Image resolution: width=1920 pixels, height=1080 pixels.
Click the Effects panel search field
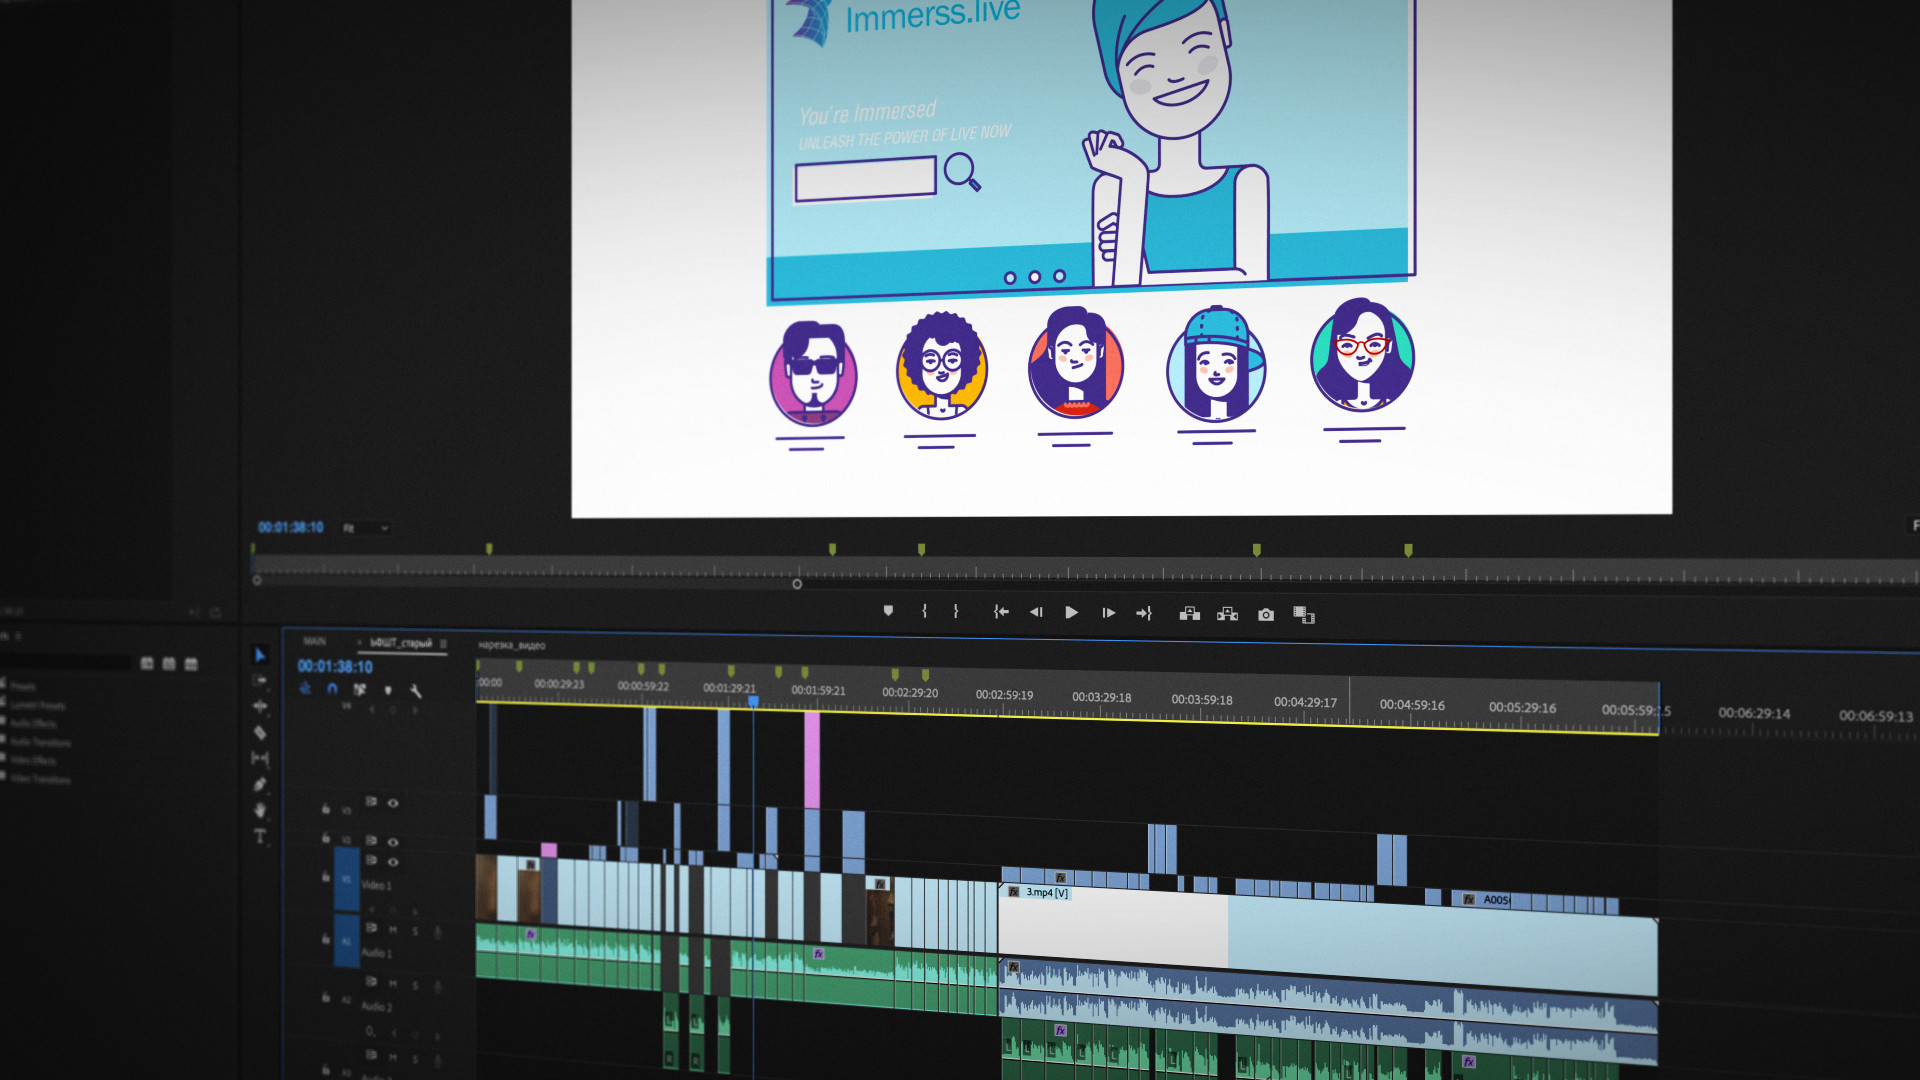click(66, 663)
